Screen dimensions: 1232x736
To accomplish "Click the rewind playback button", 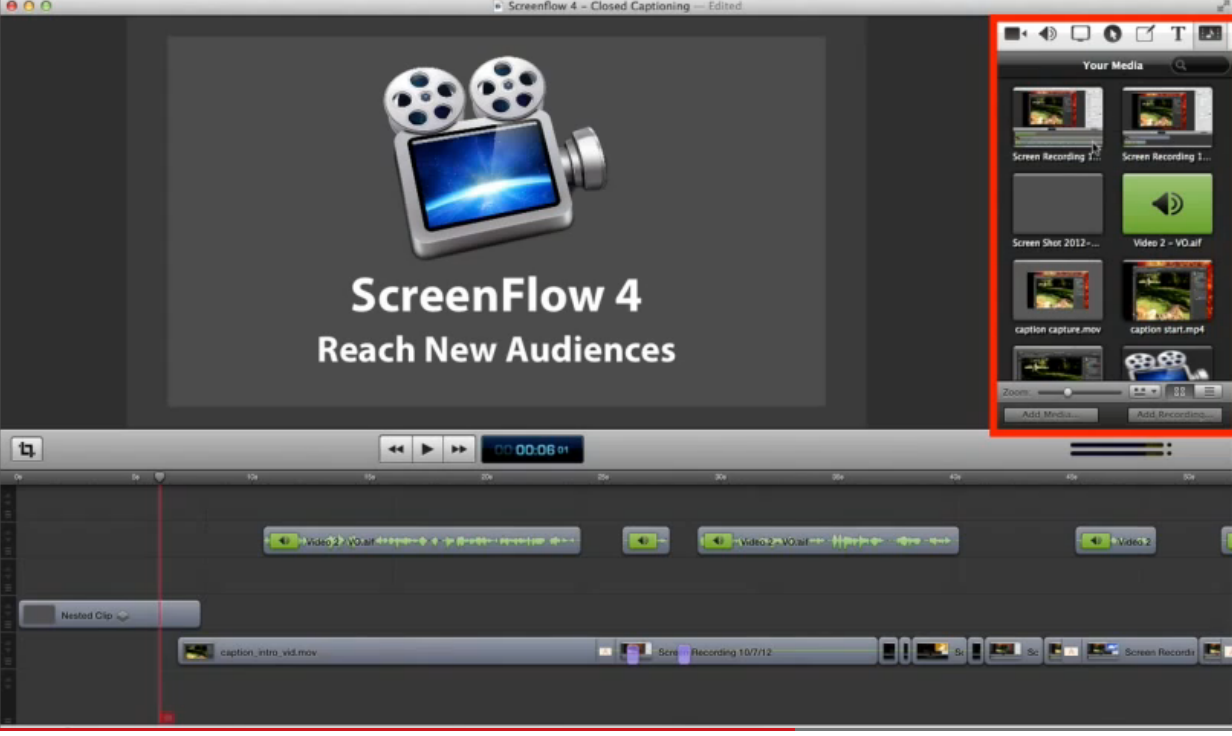I will [x=396, y=449].
